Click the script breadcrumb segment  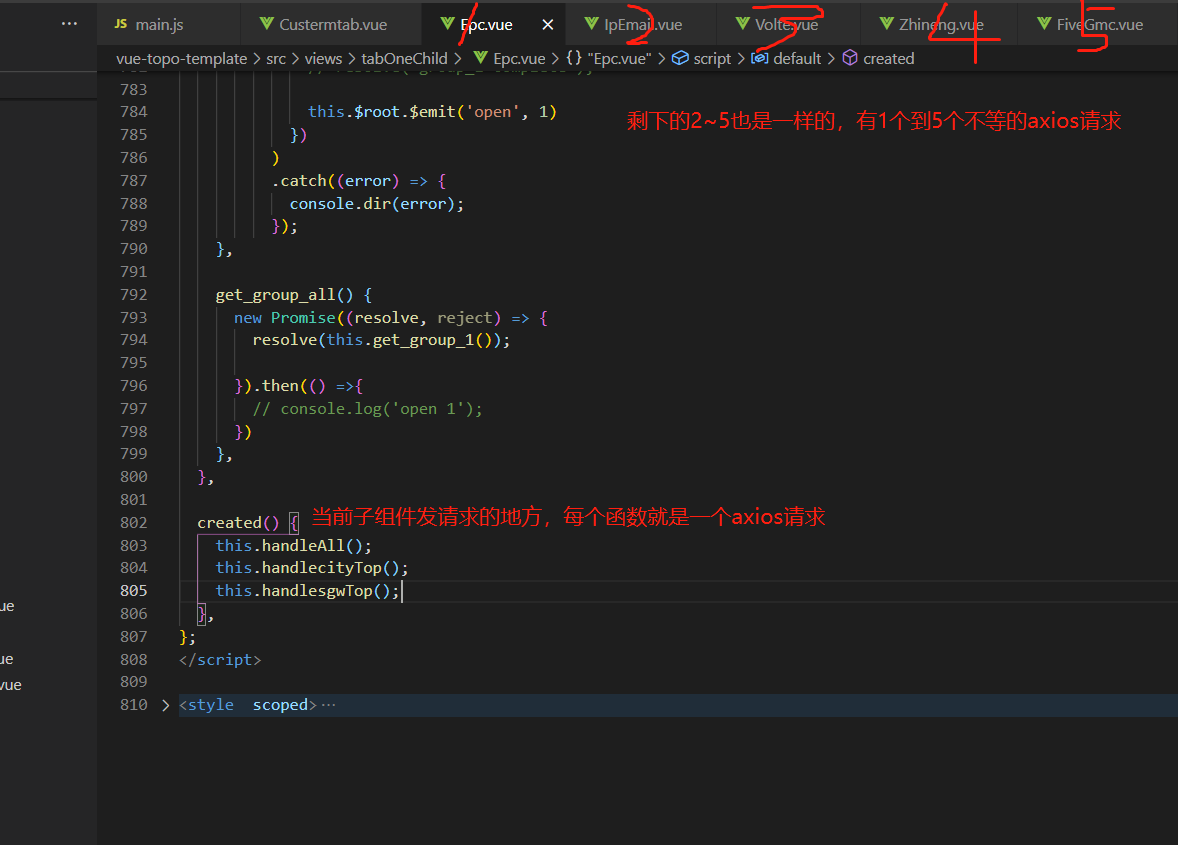712,59
